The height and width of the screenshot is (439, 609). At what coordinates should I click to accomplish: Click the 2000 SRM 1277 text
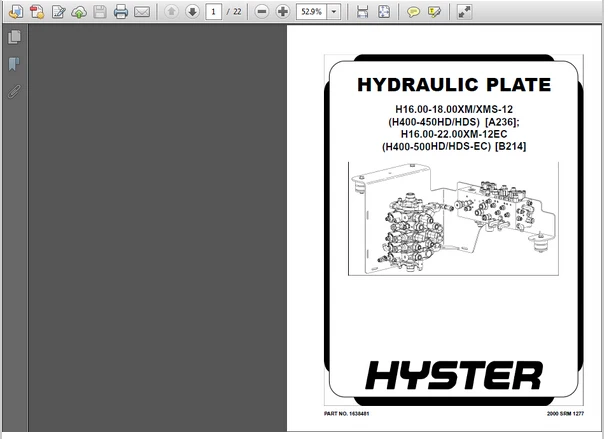click(x=565, y=414)
